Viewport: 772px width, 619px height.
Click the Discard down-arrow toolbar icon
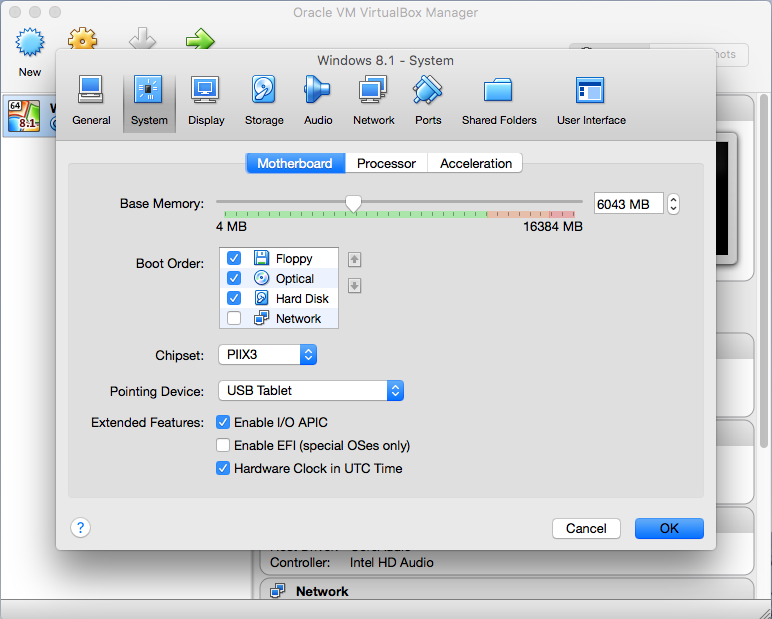point(142,38)
